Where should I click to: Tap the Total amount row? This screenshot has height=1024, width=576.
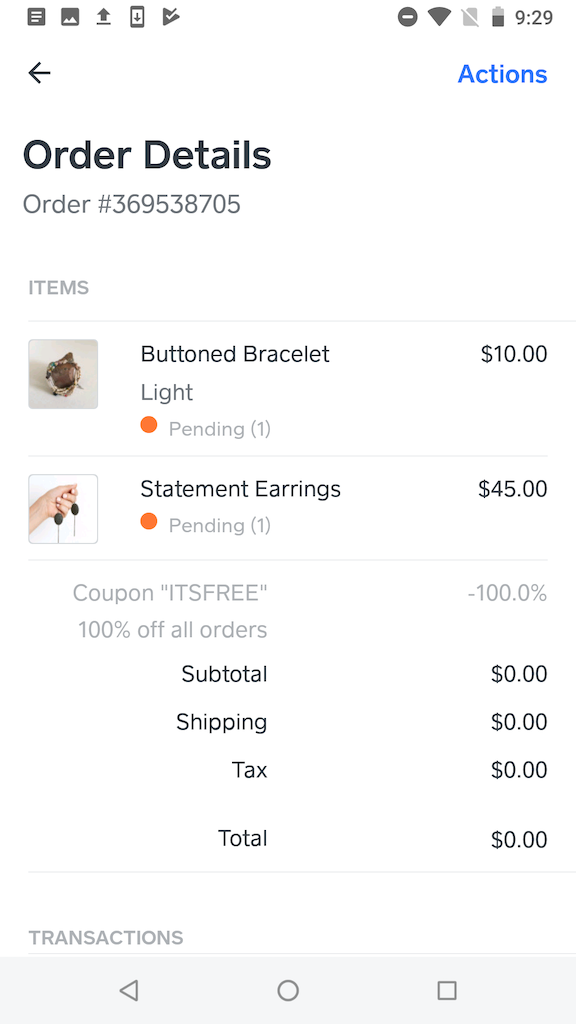coord(288,839)
